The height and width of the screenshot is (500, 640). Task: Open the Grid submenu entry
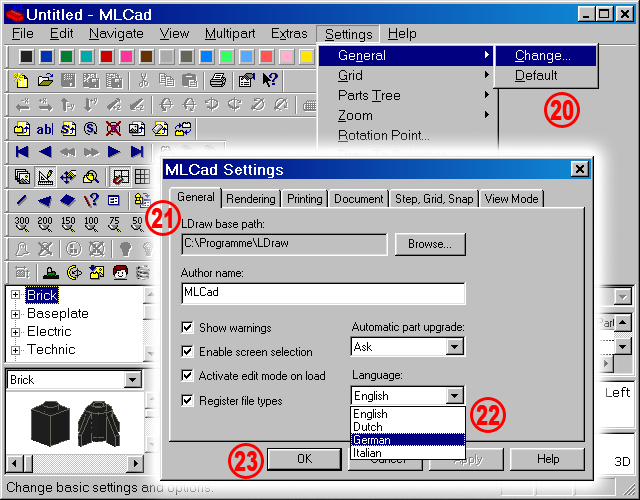[x=406, y=76]
